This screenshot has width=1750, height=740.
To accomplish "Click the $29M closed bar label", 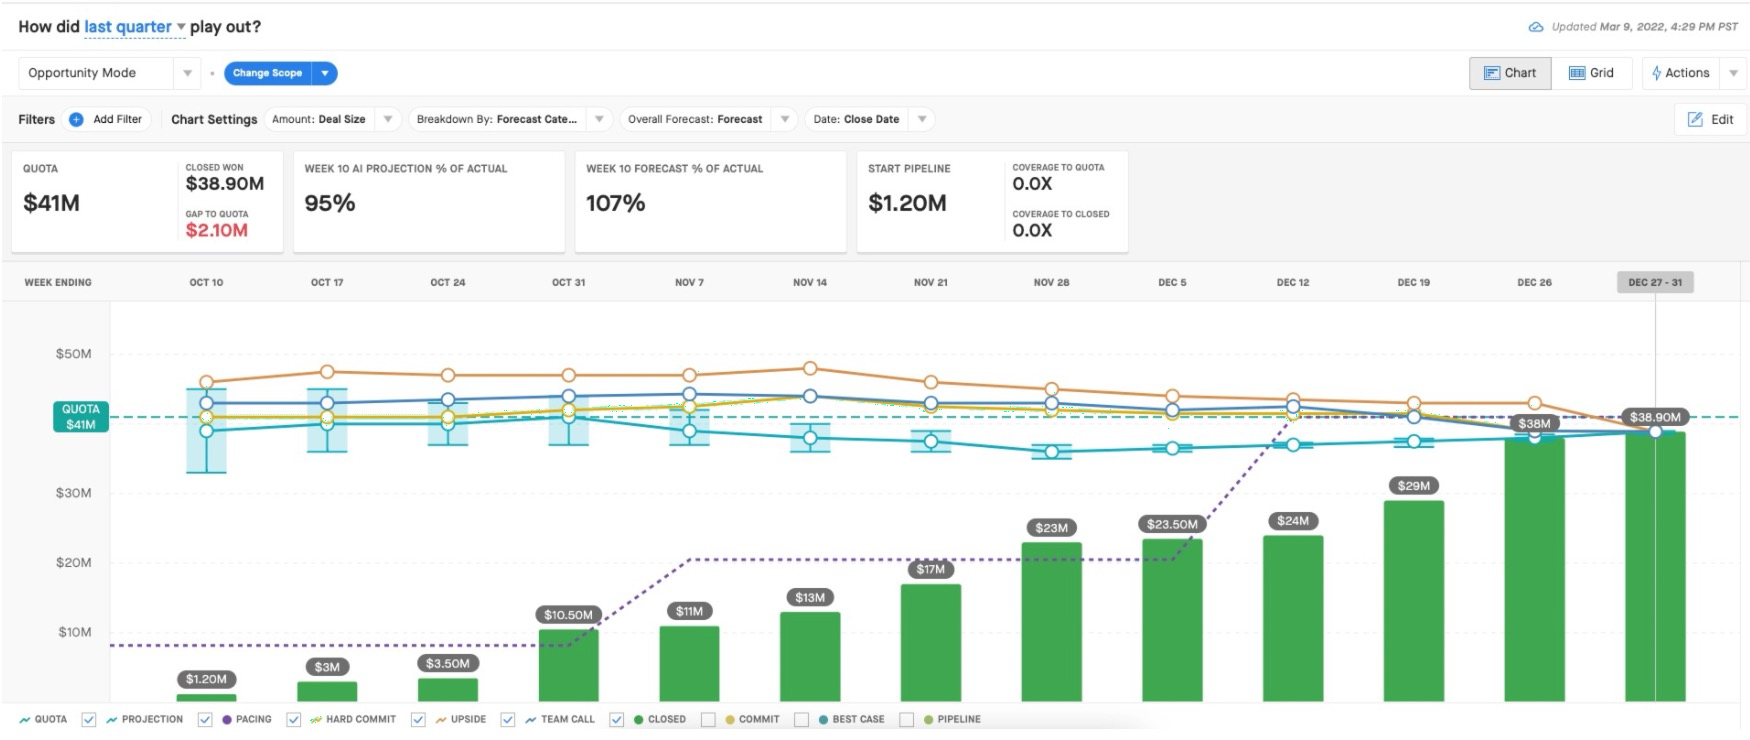I will click(x=1413, y=486).
